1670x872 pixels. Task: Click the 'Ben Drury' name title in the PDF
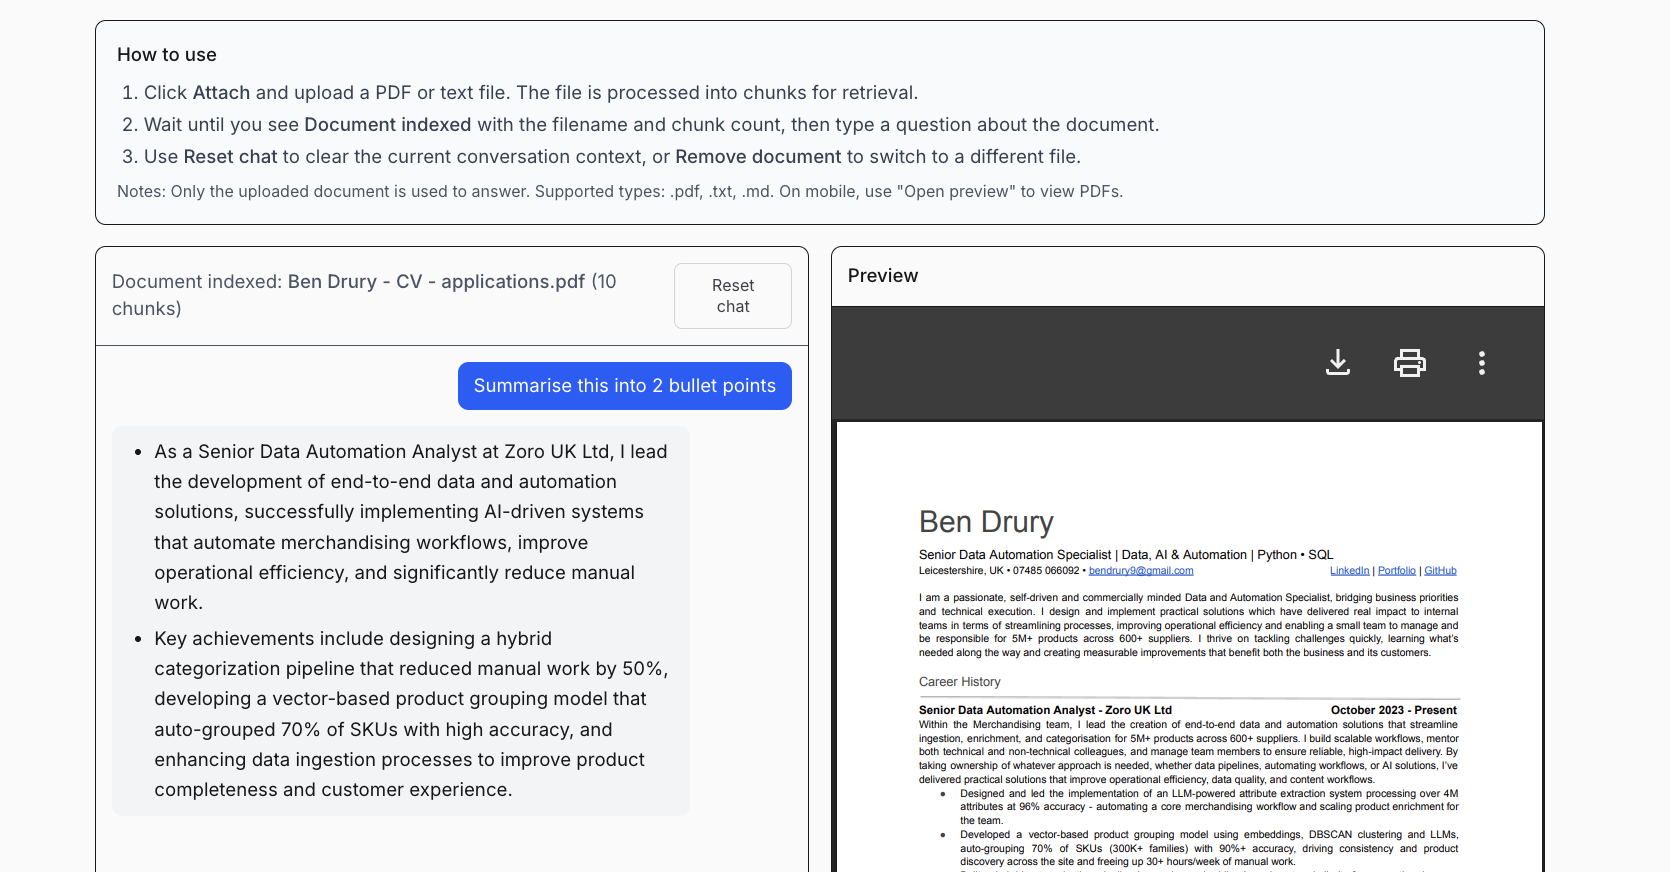985,522
